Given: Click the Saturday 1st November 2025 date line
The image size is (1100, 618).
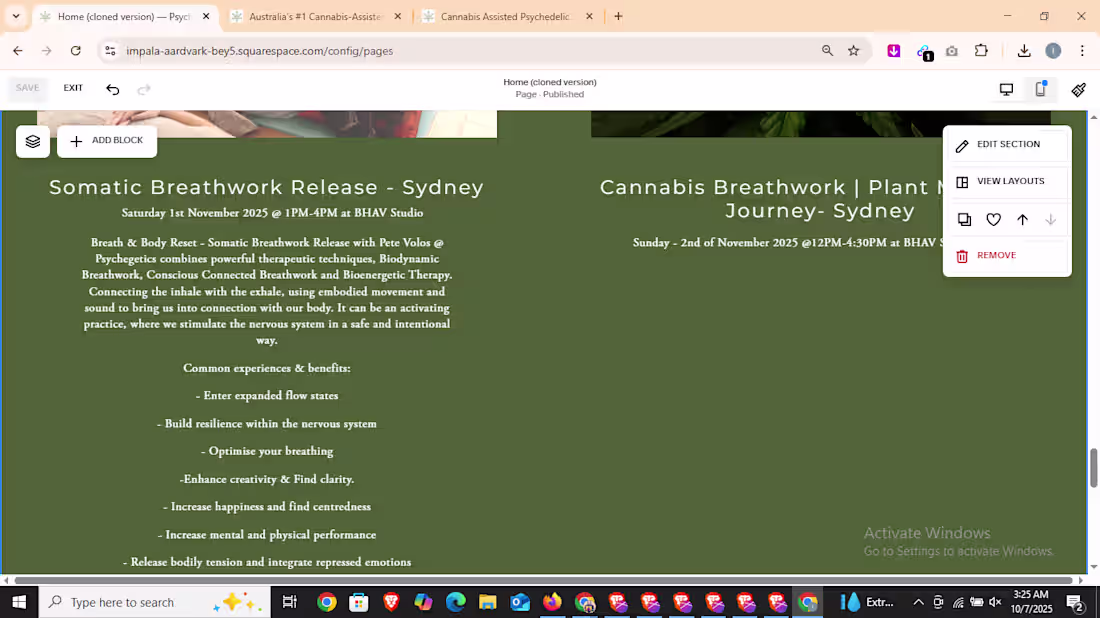Looking at the screenshot, I should (x=272, y=213).
